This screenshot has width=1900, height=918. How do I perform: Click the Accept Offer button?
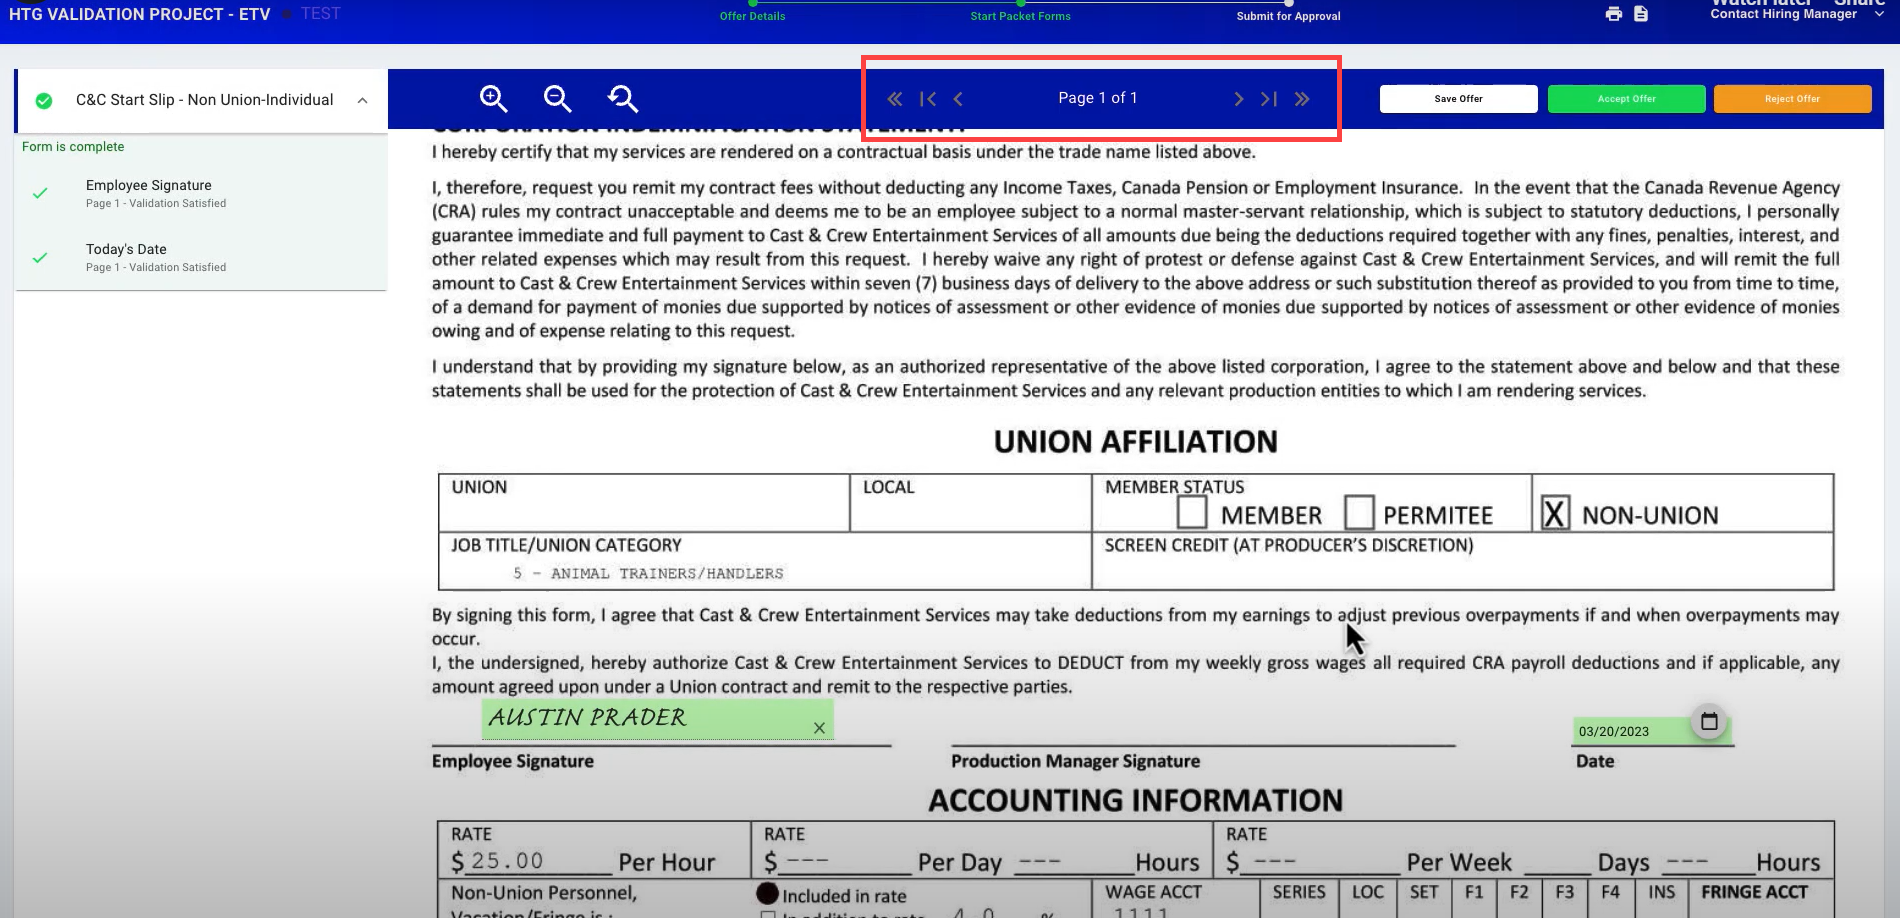pos(1626,99)
